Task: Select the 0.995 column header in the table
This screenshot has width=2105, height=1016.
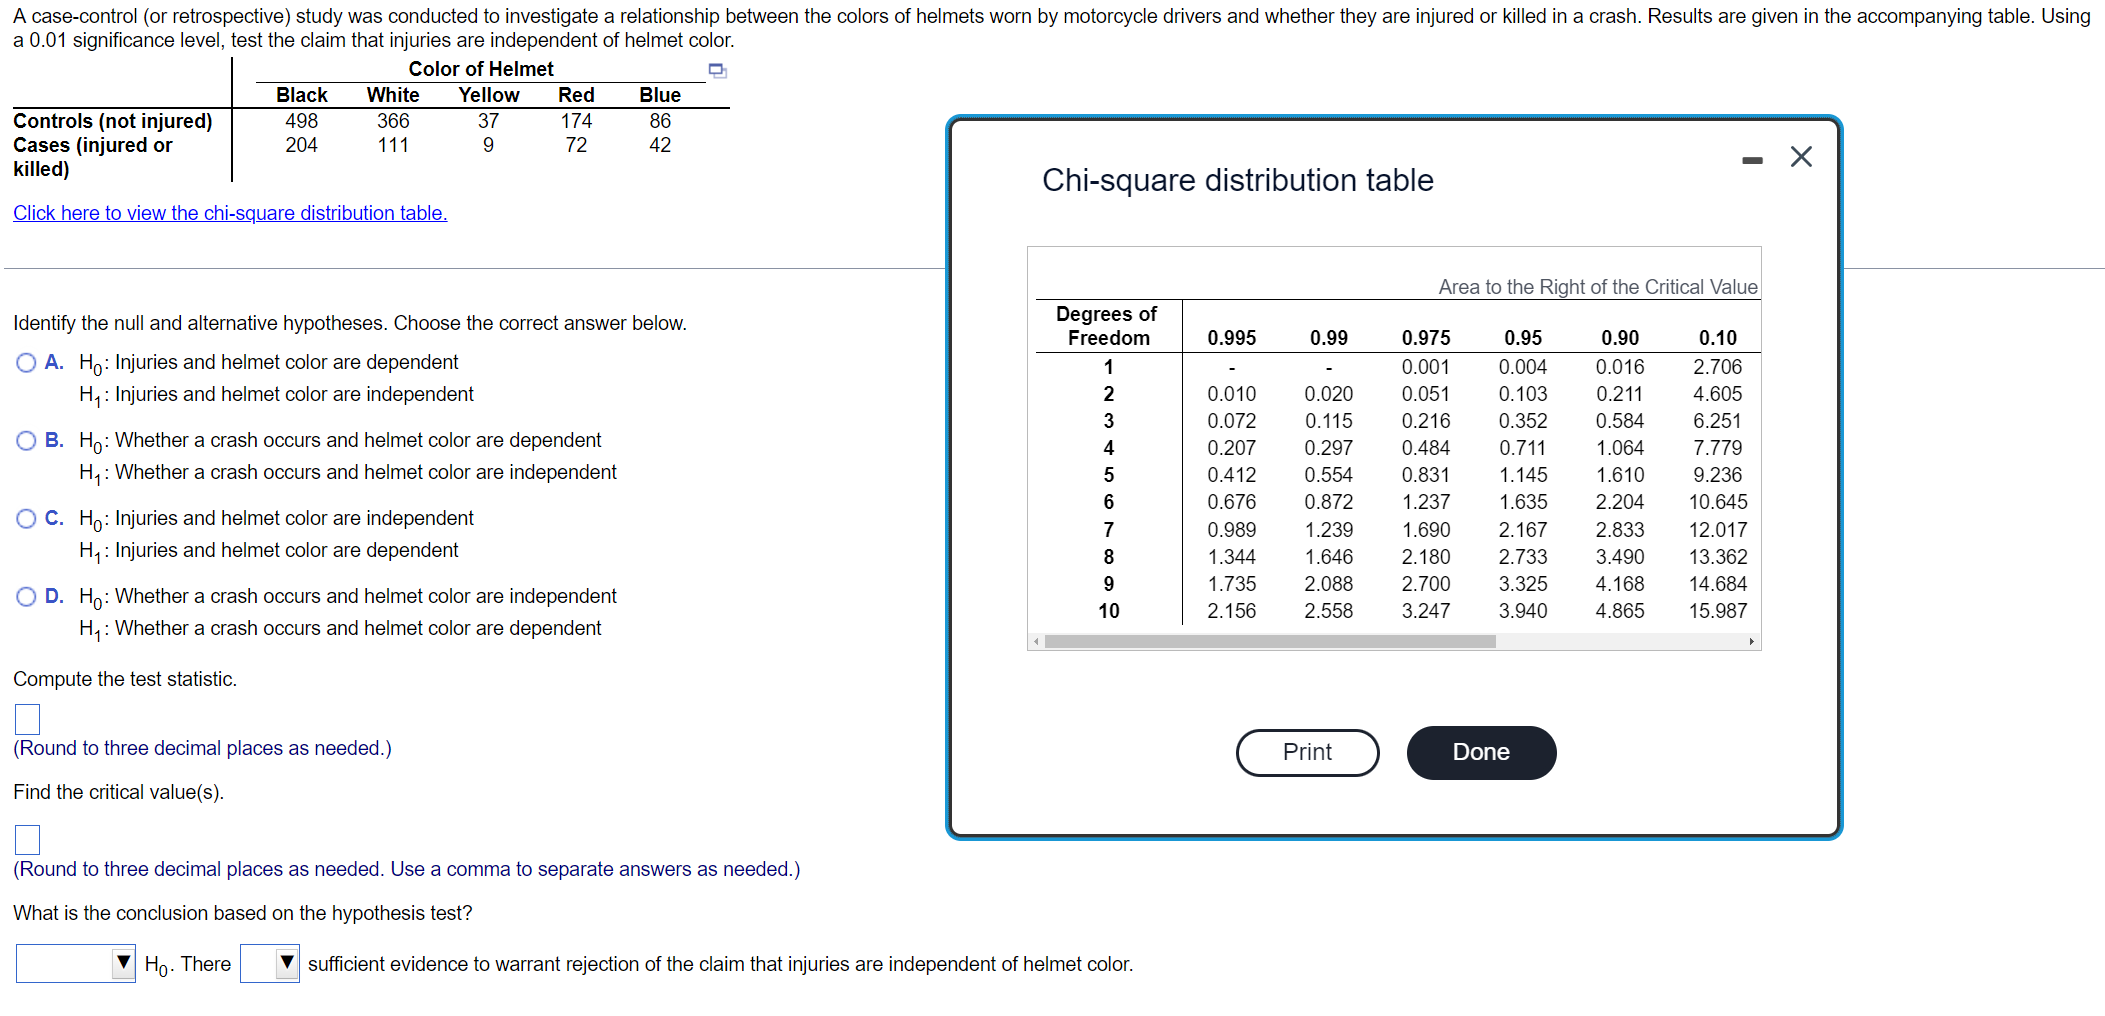Action: [1232, 338]
